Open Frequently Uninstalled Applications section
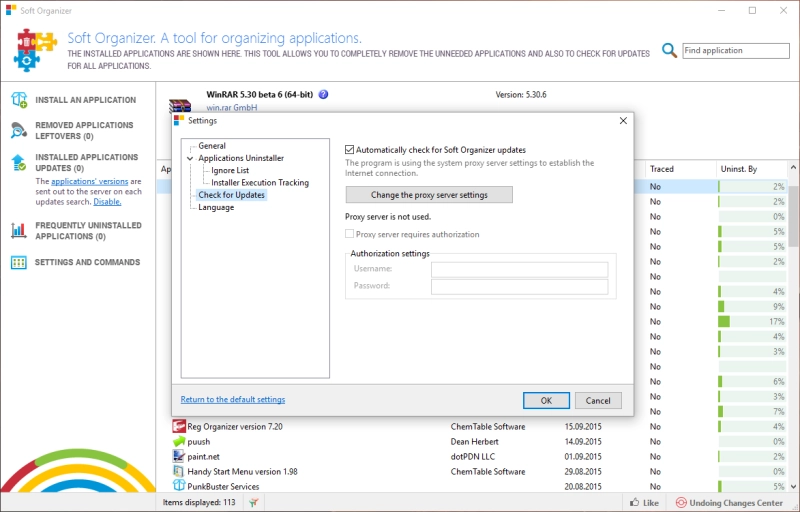This screenshot has width=800, height=512. click(88, 231)
